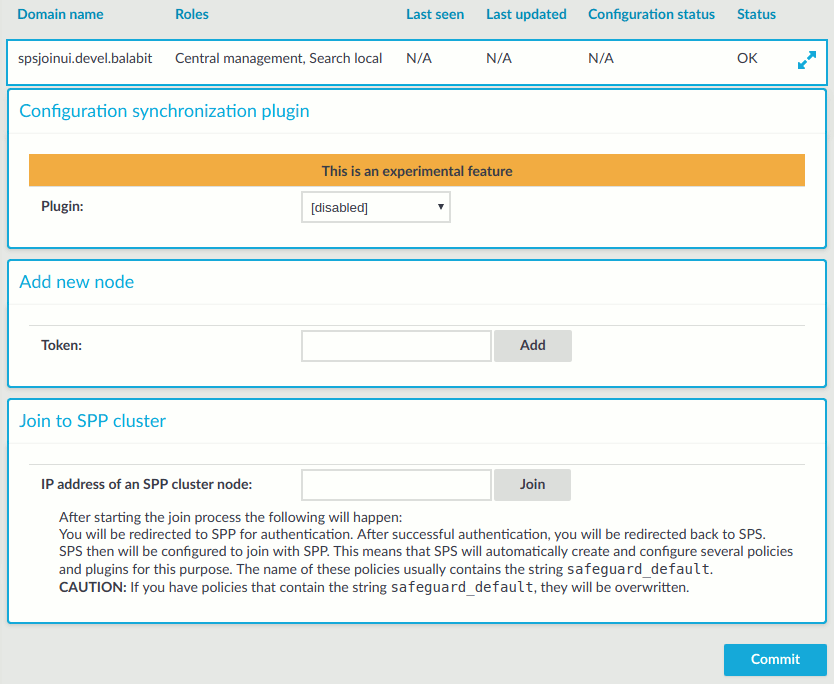Click the OK status value

(747, 59)
